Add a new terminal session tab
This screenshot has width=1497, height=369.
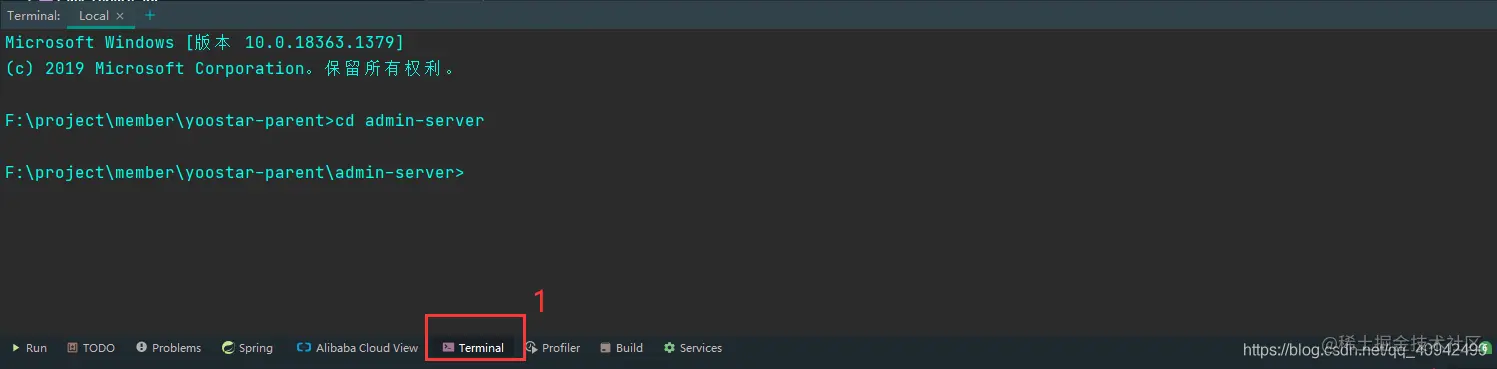point(150,15)
